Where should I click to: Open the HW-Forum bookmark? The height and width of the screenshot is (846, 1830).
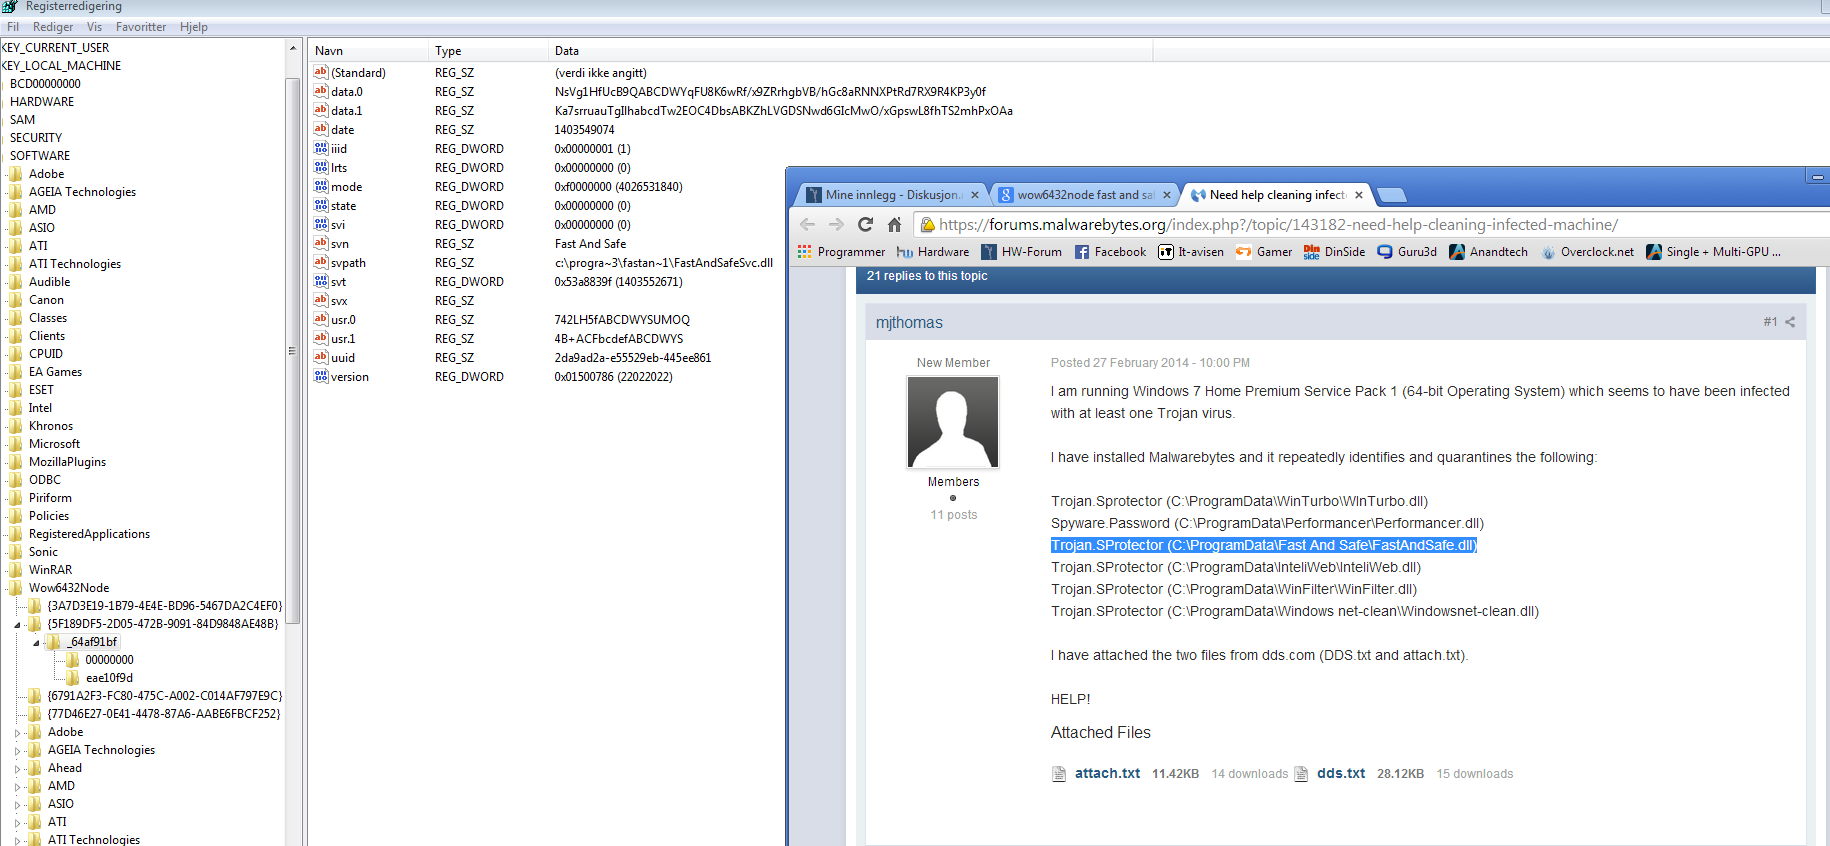coord(1022,252)
